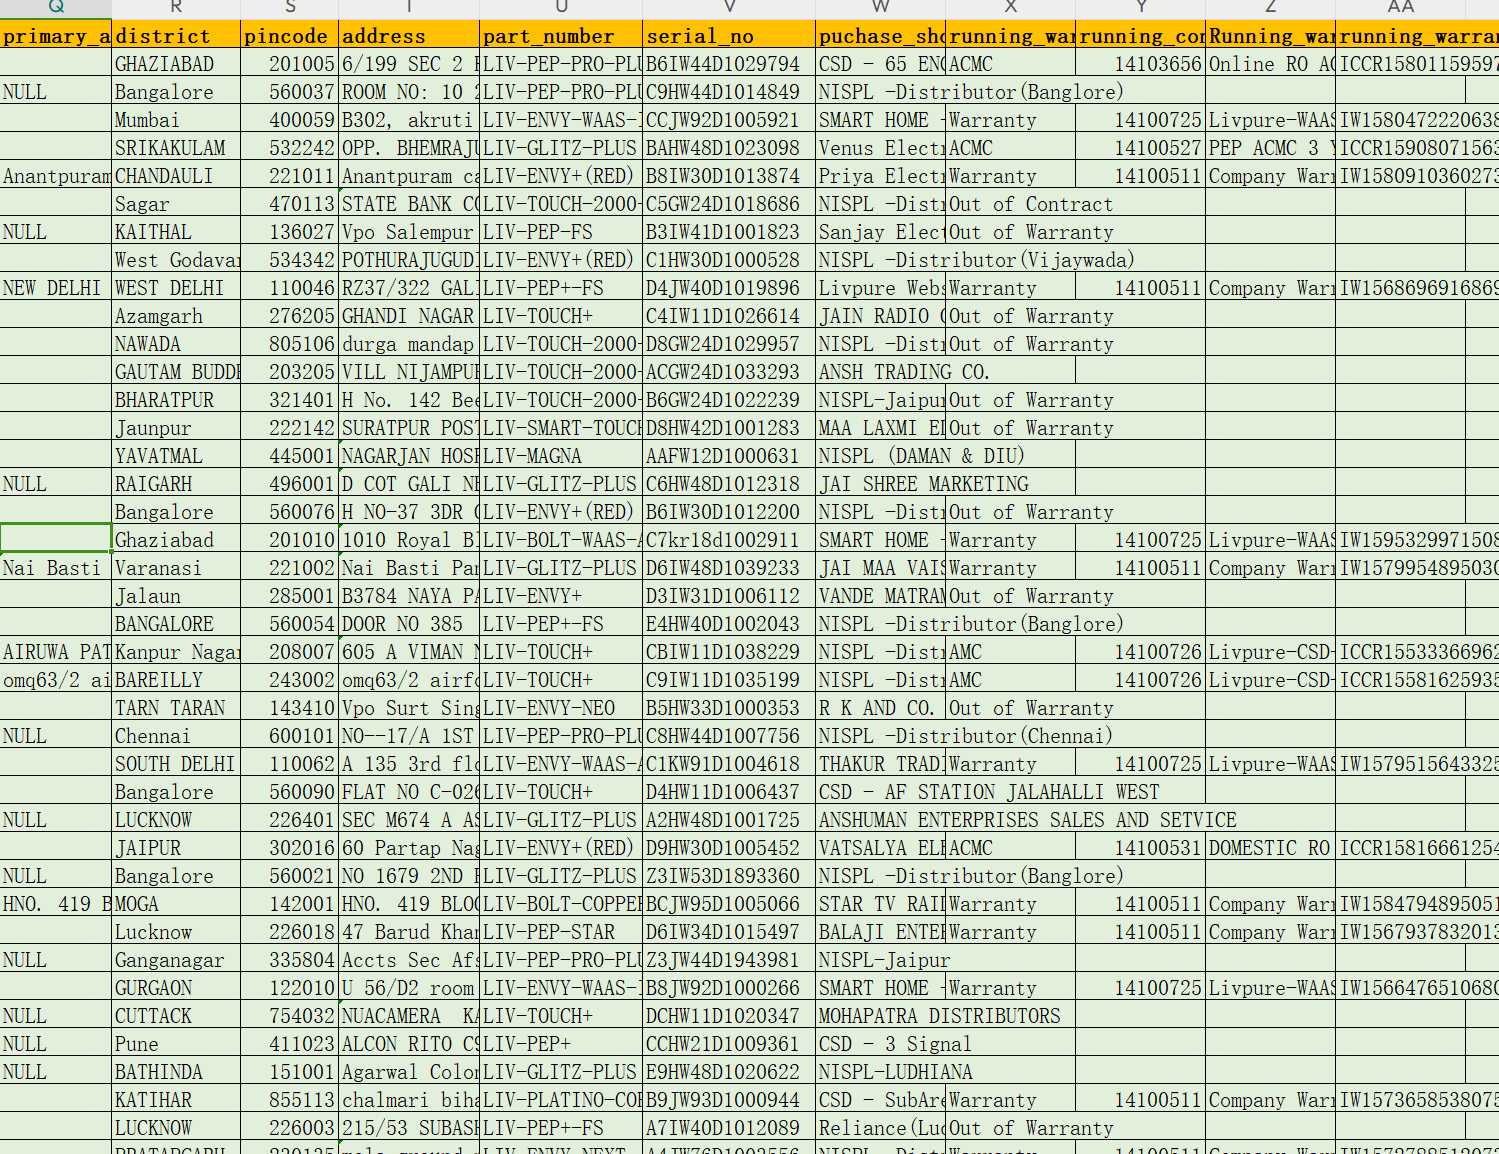Click pincode cell 226401

coord(290,820)
